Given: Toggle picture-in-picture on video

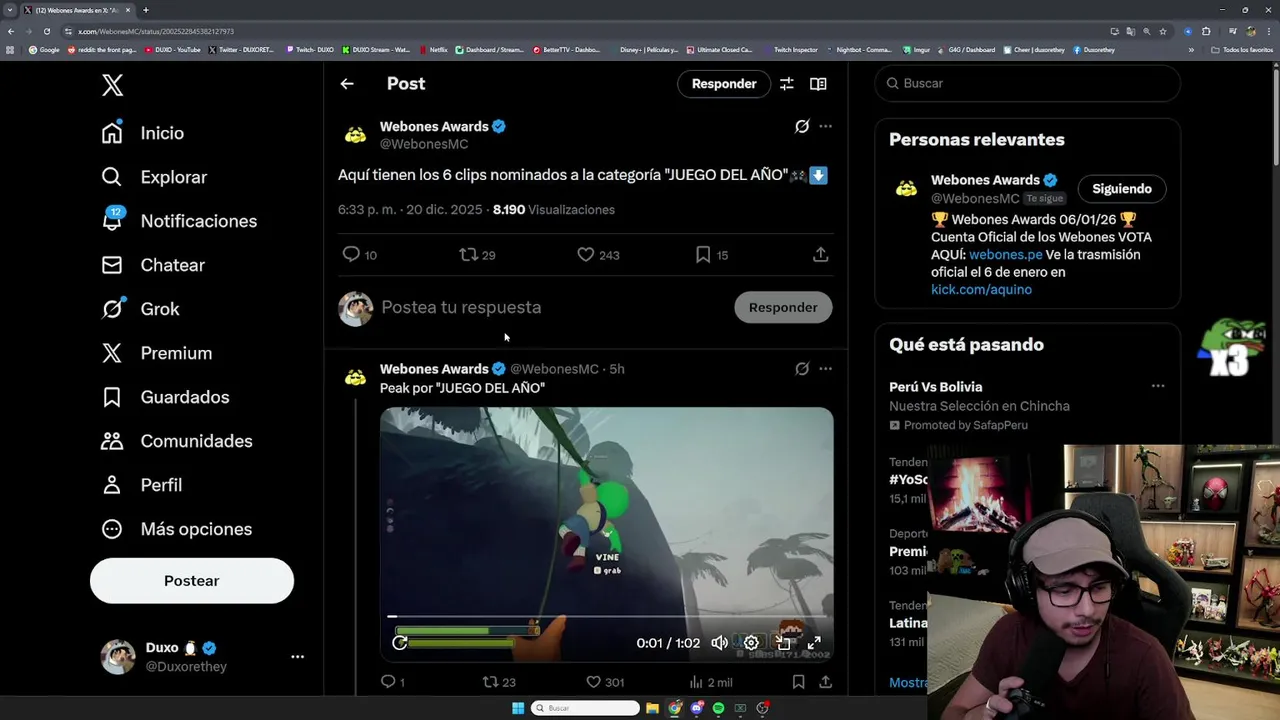Looking at the screenshot, I should point(783,643).
